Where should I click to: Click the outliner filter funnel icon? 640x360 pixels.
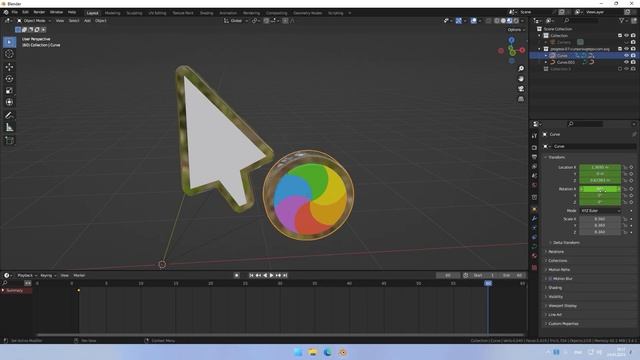[x=621, y=20]
